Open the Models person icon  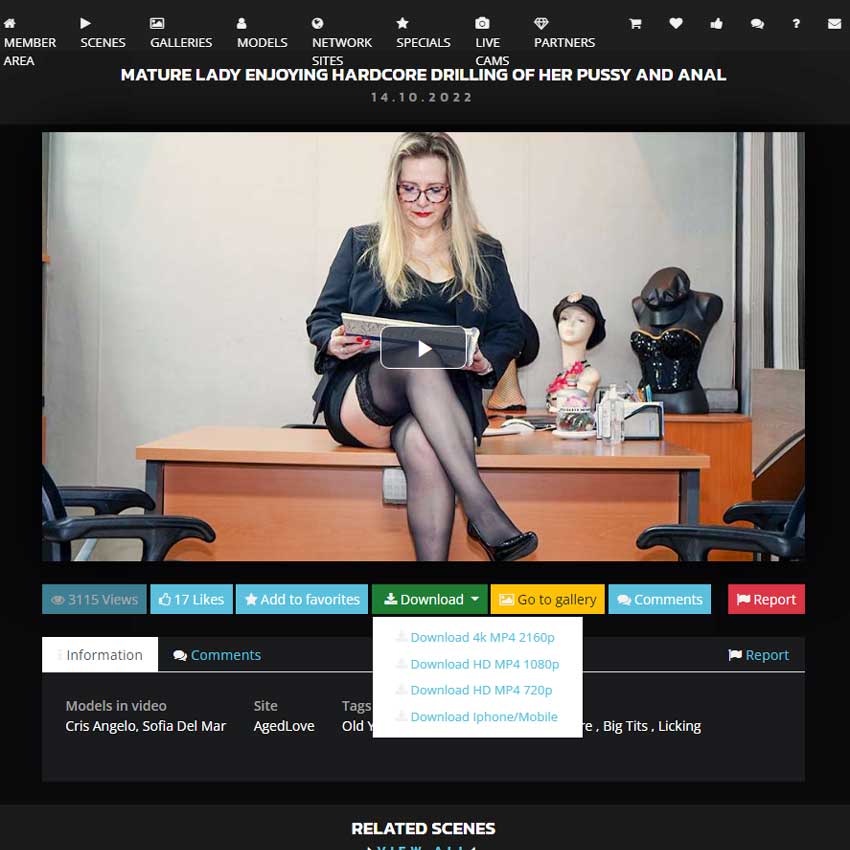242,23
